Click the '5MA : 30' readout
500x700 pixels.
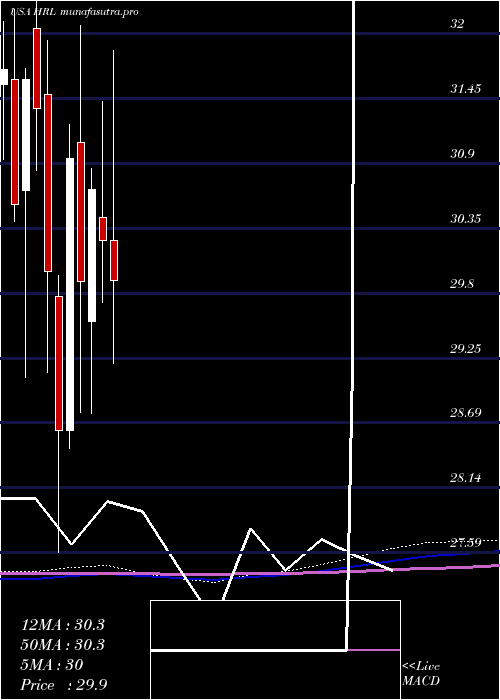point(52,665)
